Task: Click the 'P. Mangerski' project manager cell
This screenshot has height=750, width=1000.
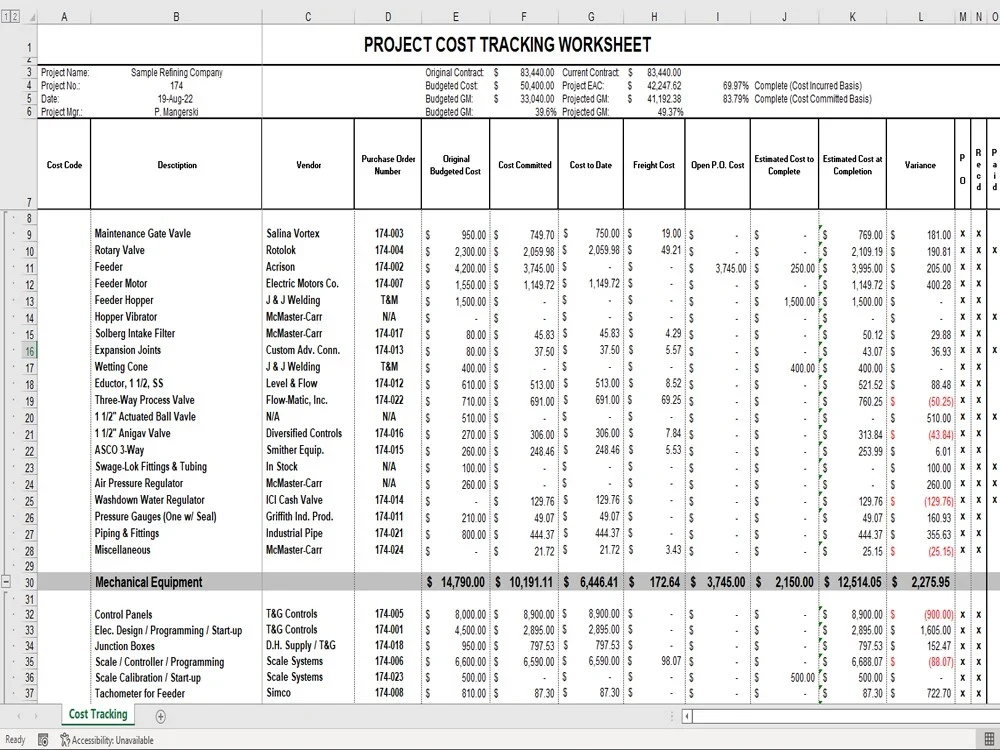Action: [177, 112]
